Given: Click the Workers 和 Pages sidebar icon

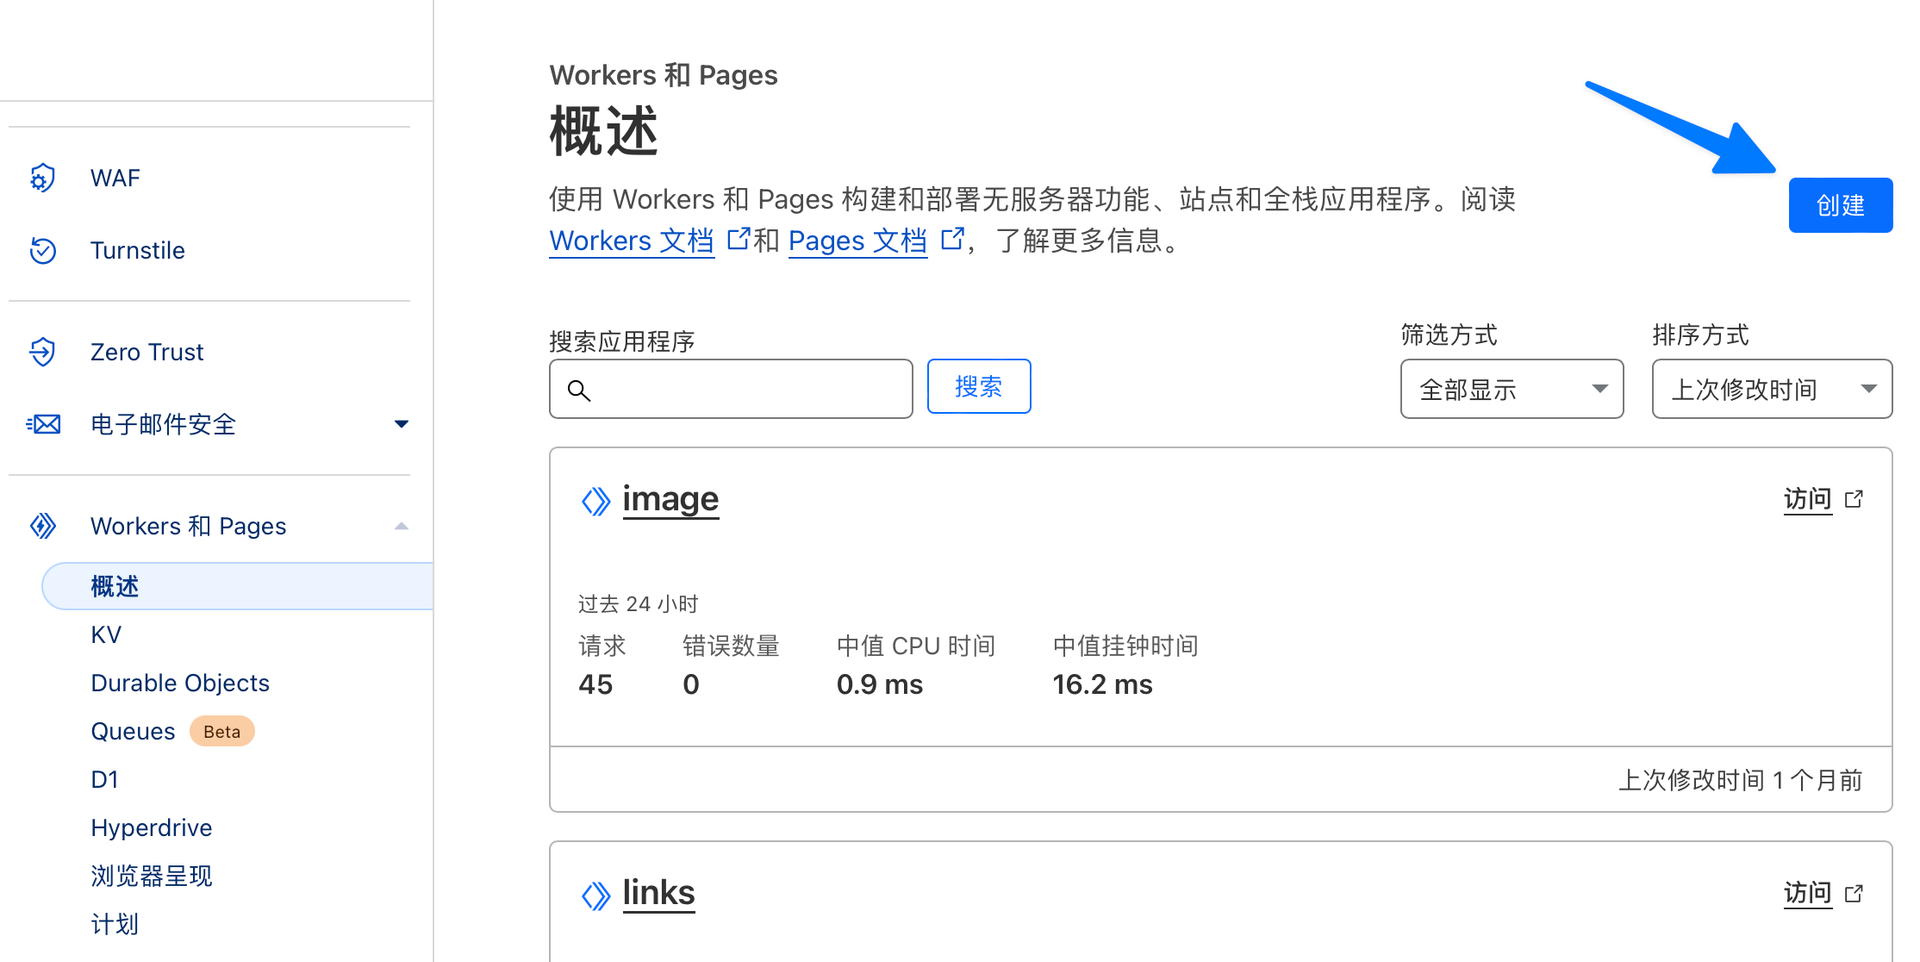Looking at the screenshot, I should pos(42,526).
